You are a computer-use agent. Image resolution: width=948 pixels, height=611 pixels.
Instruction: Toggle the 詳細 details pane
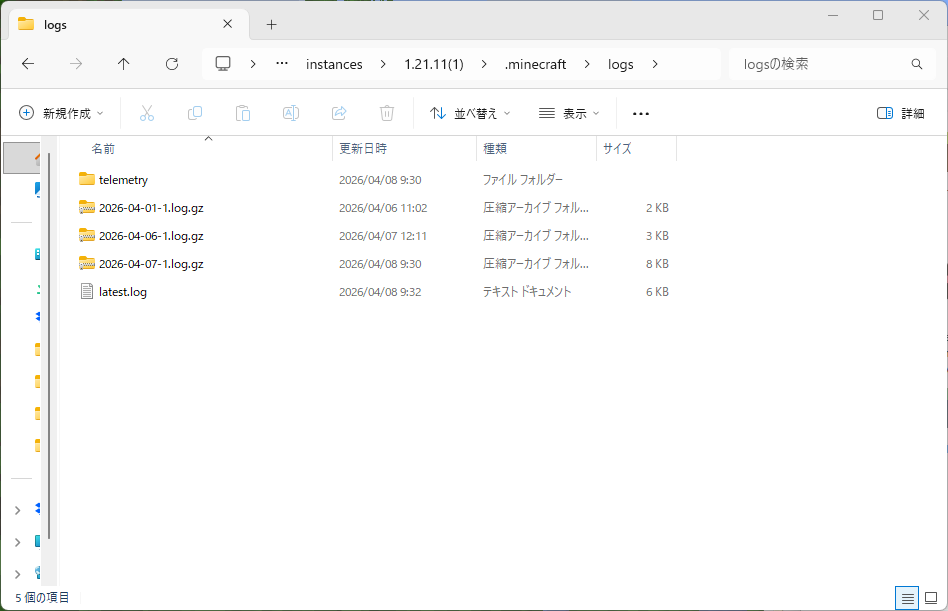[900, 113]
